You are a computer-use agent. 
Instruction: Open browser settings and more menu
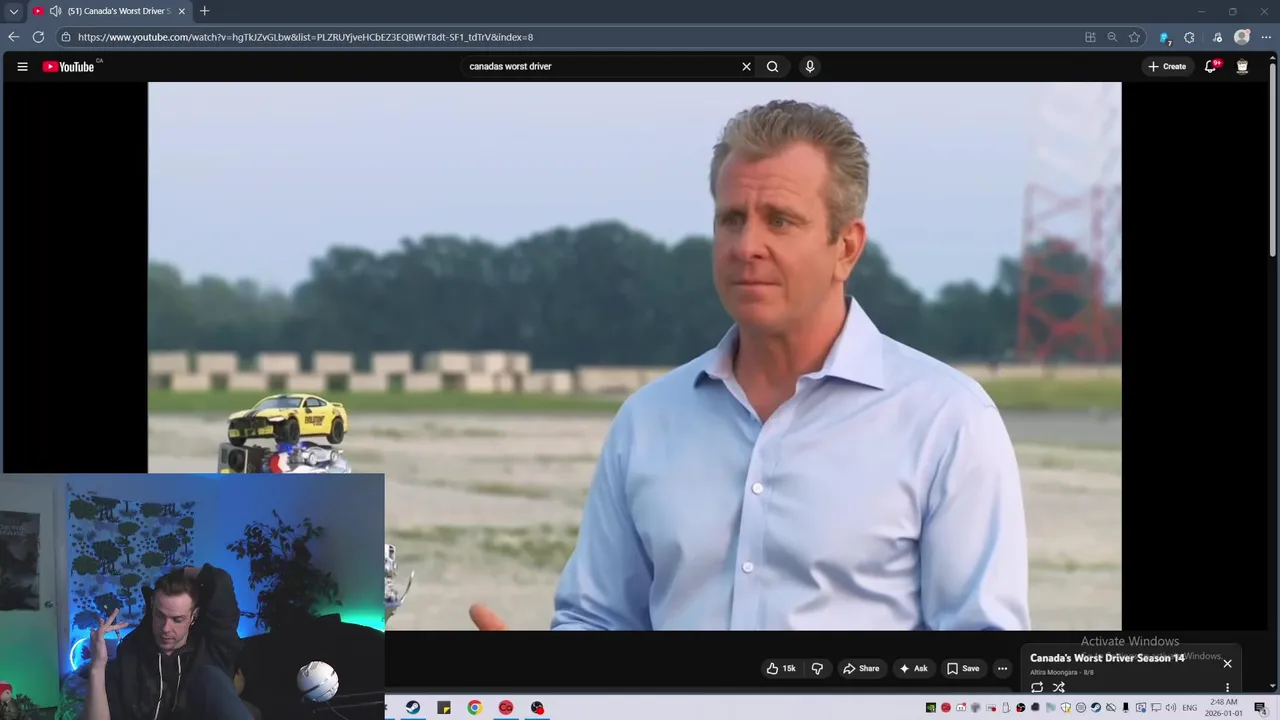pyautogui.click(x=1266, y=37)
